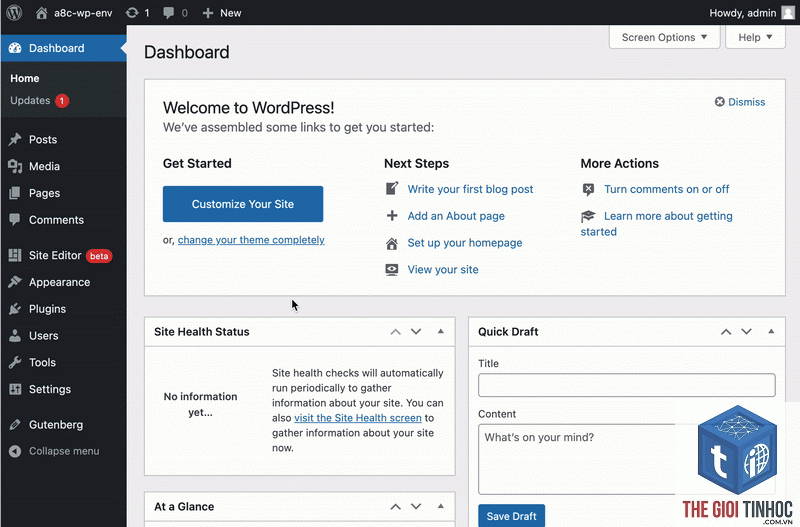Click the a8c-wp-env site name
The image size is (800, 527).
[83, 13]
